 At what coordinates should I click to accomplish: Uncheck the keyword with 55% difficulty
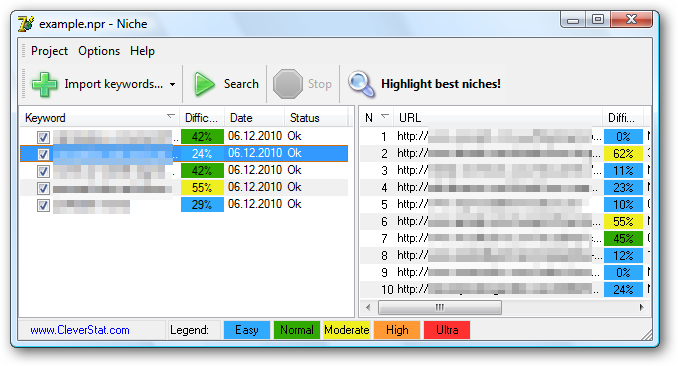click(43, 188)
